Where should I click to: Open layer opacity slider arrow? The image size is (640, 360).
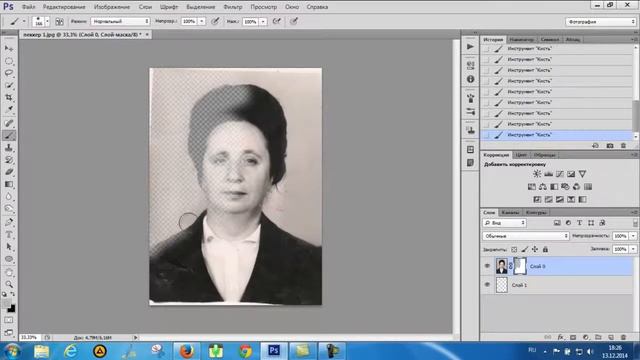click(633, 236)
